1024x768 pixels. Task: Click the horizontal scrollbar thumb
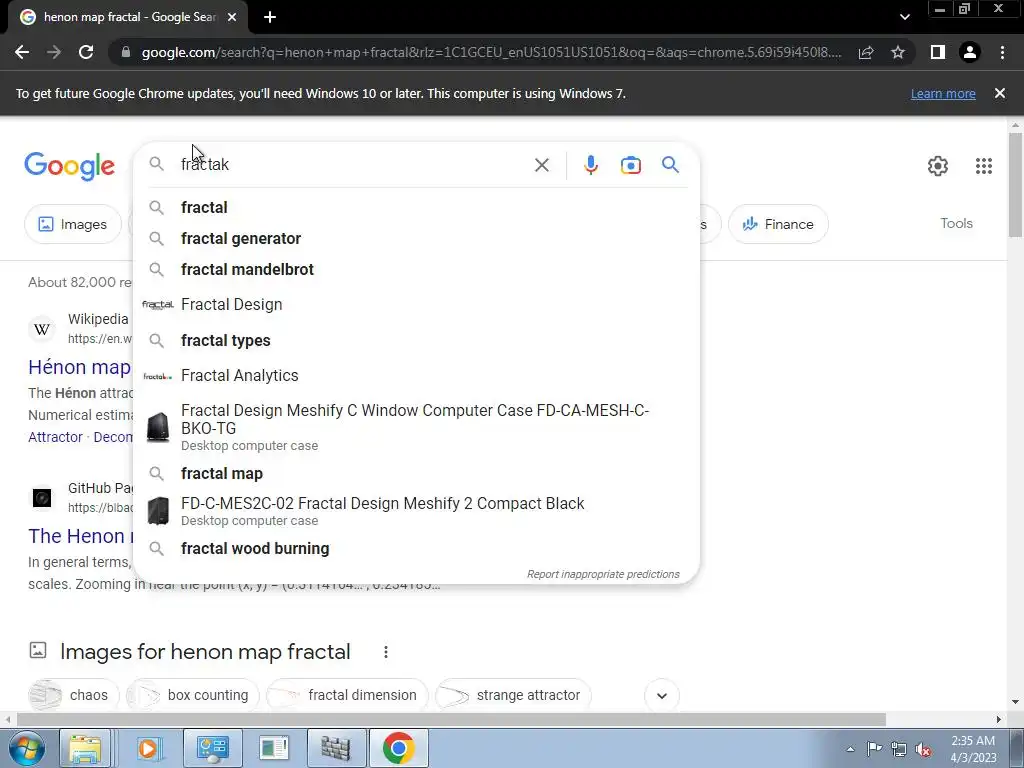click(x=451, y=720)
